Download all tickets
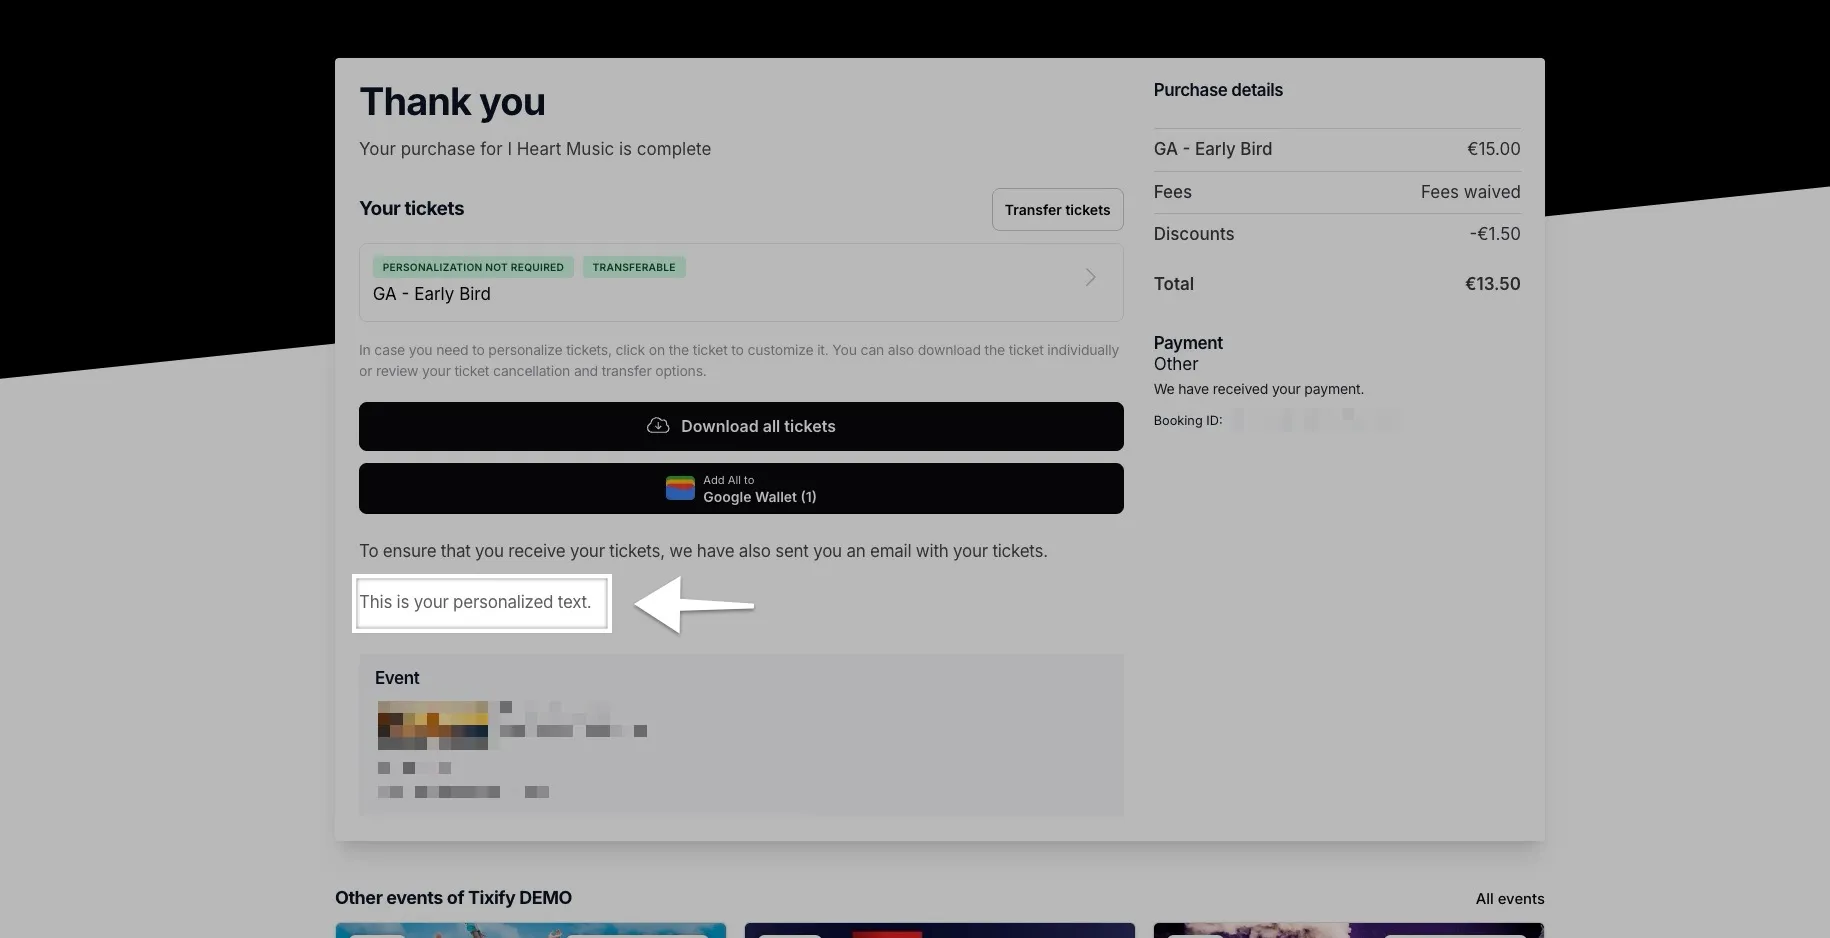The height and width of the screenshot is (938, 1830). (x=741, y=426)
